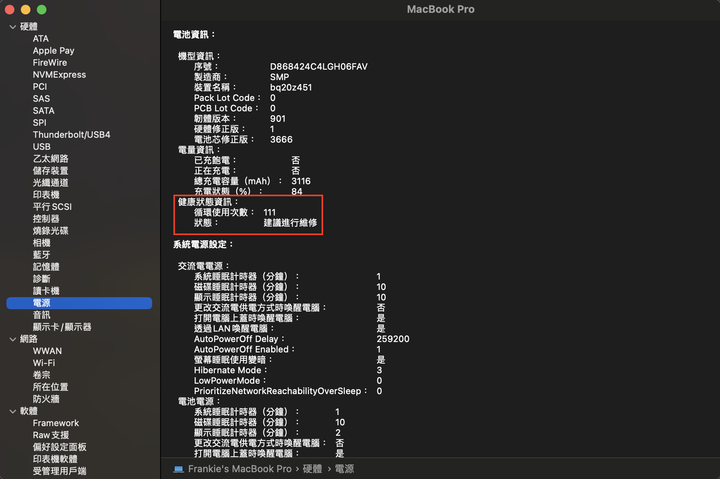Click the 系統電源設定 heading
This screenshot has width=720, height=479.
pos(203,244)
